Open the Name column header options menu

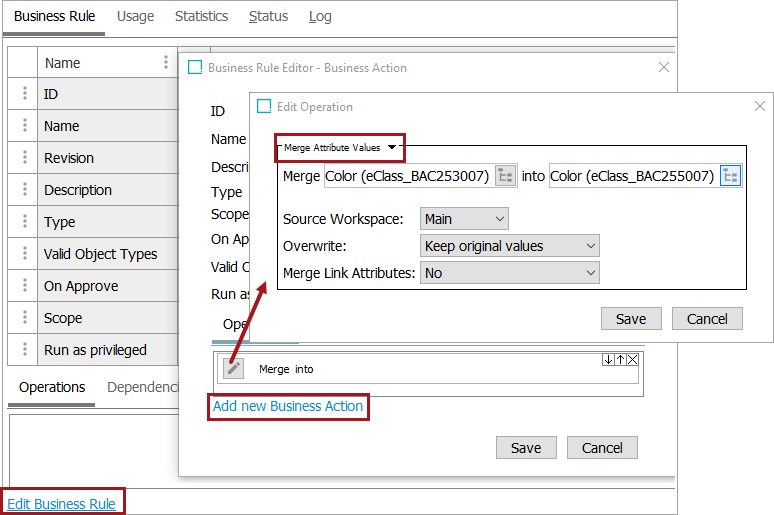coord(166,62)
